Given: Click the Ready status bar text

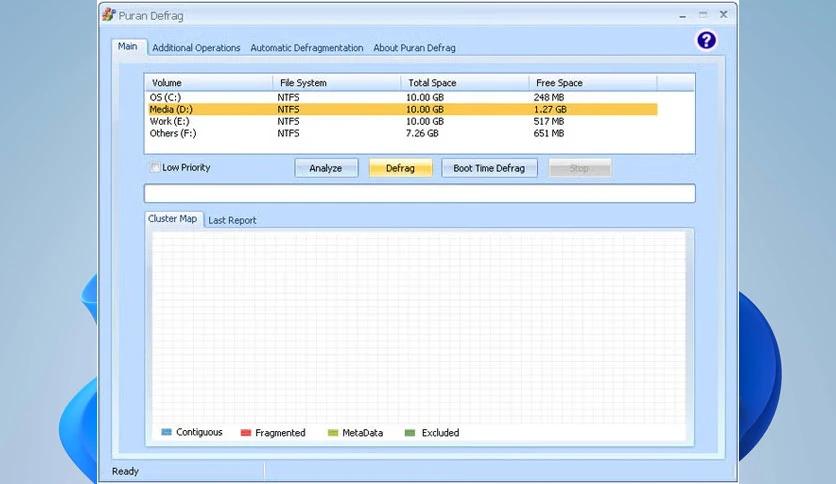Looking at the screenshot, I should pyautogui.click(x=125, y=471).
